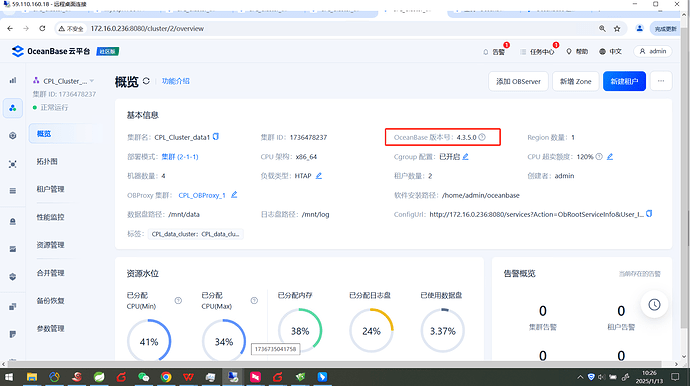Image resolution: width=690 pixels, height=386 pixels.
Task: Edit the Cgroup configuration setting
Action: (x=466, y=157)
